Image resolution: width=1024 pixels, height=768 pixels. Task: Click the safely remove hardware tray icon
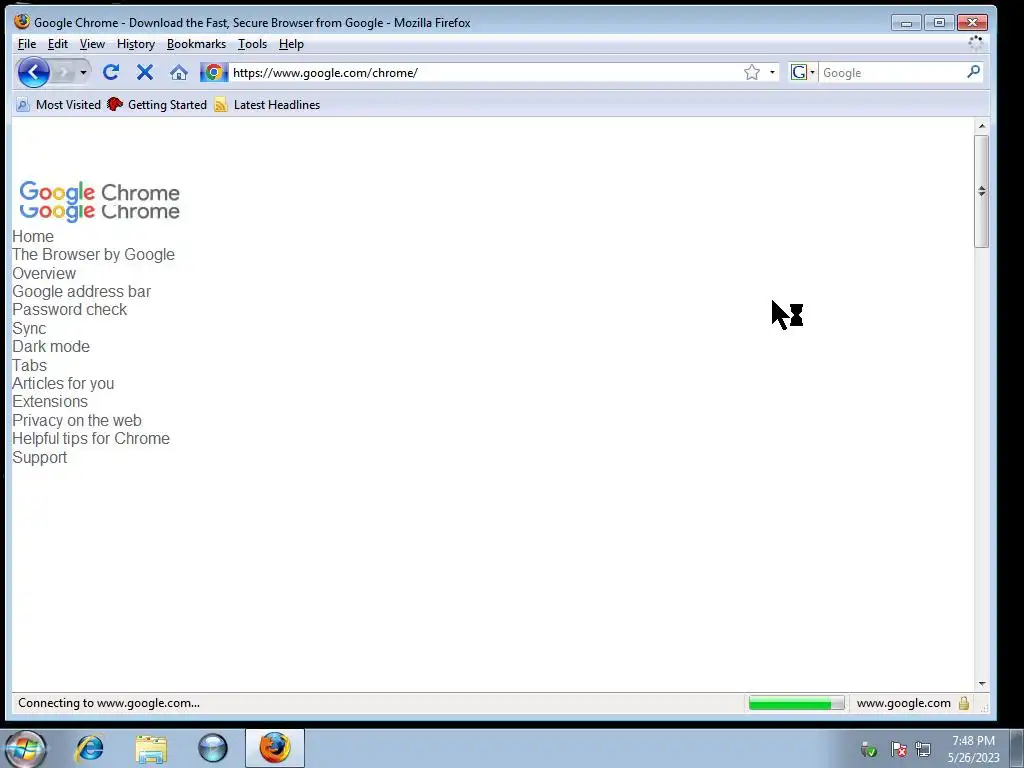click(x=869, y=750)
